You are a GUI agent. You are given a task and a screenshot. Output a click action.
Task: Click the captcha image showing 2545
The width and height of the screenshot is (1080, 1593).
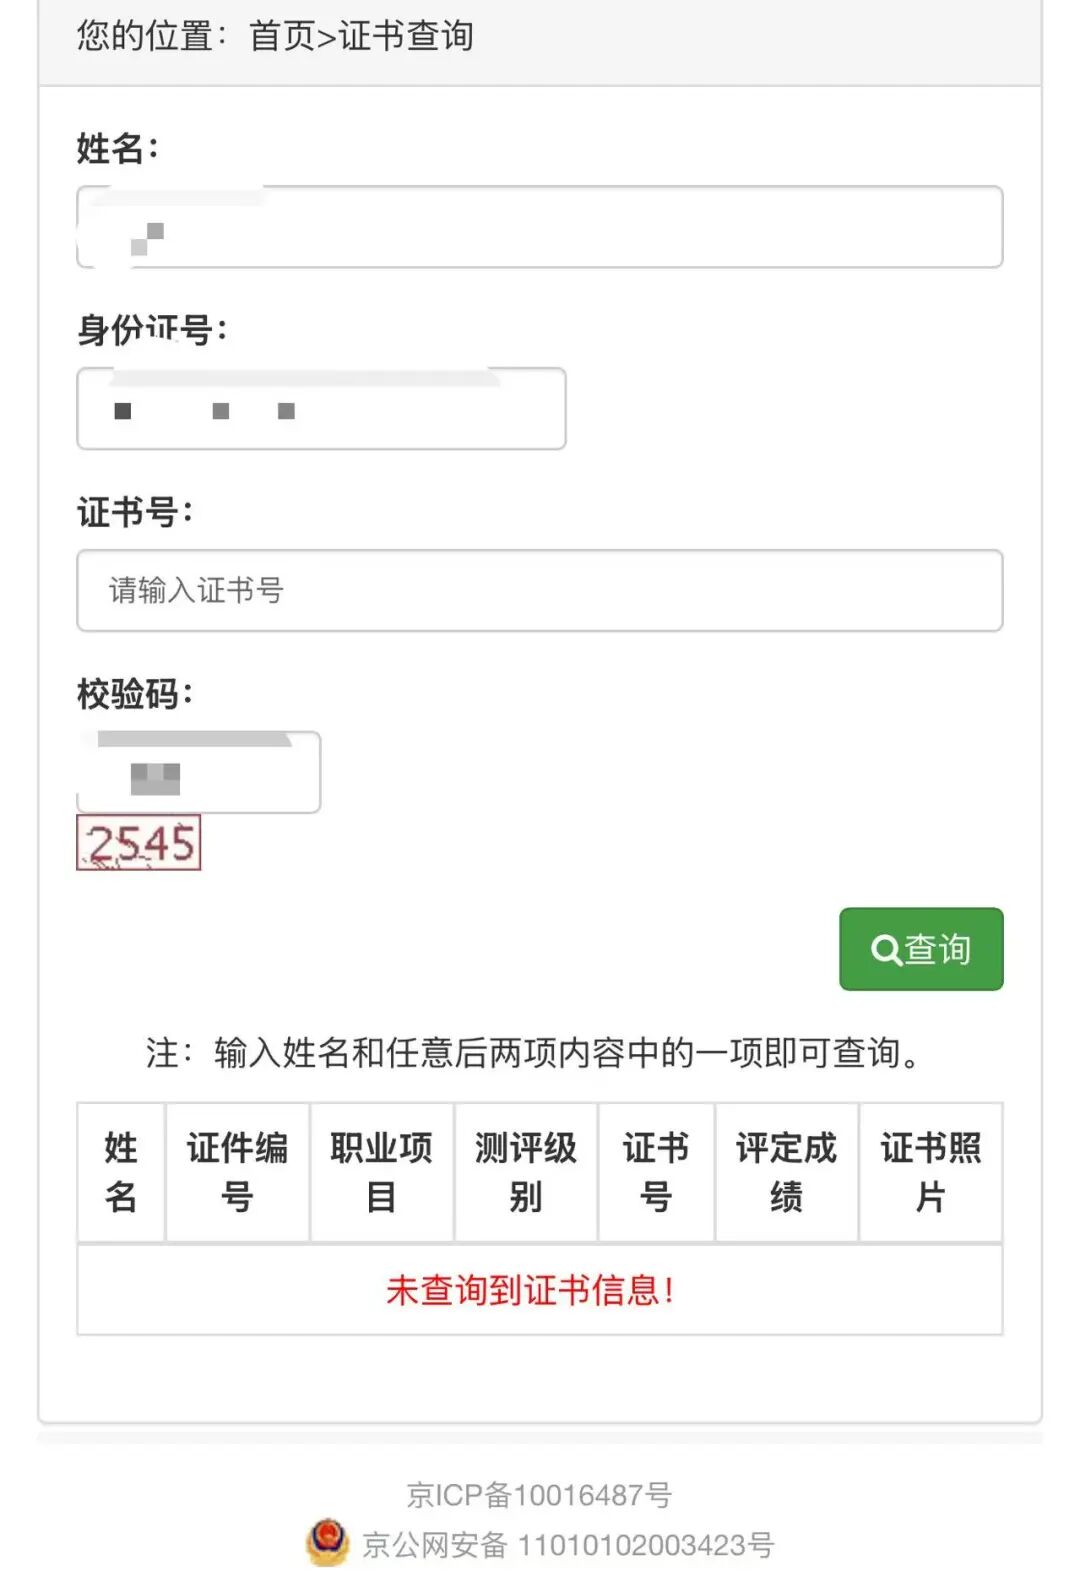139,843
